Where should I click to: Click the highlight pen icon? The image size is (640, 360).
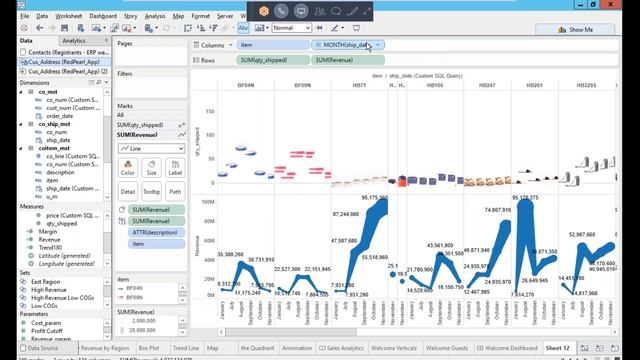[x=335, y=28]
